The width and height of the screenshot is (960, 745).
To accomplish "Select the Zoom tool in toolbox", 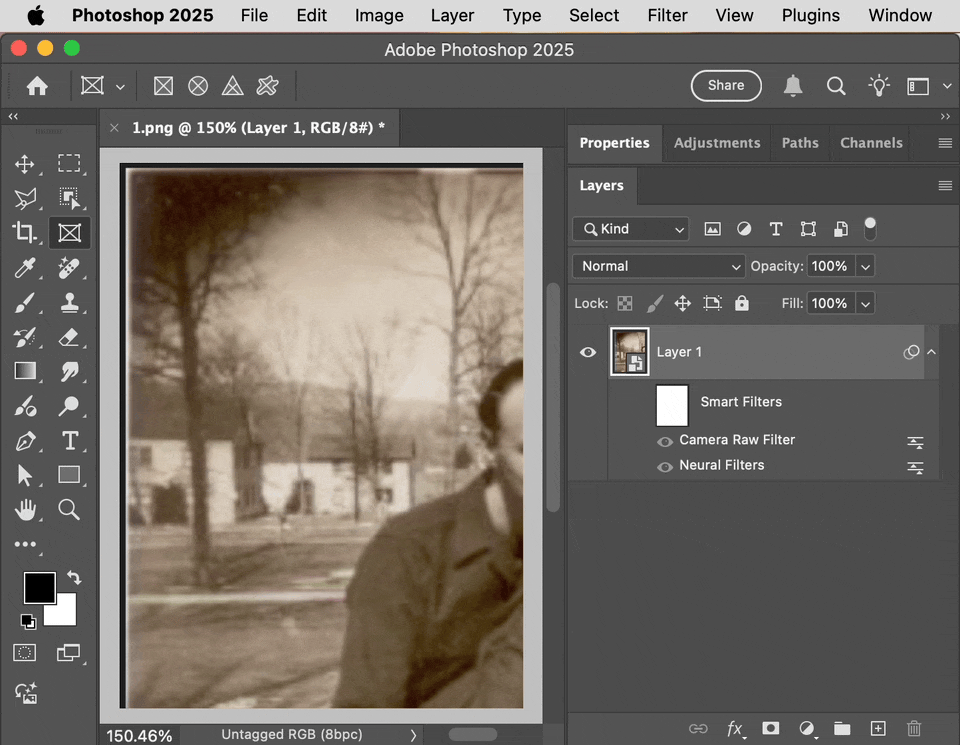I will click(69, 509).
